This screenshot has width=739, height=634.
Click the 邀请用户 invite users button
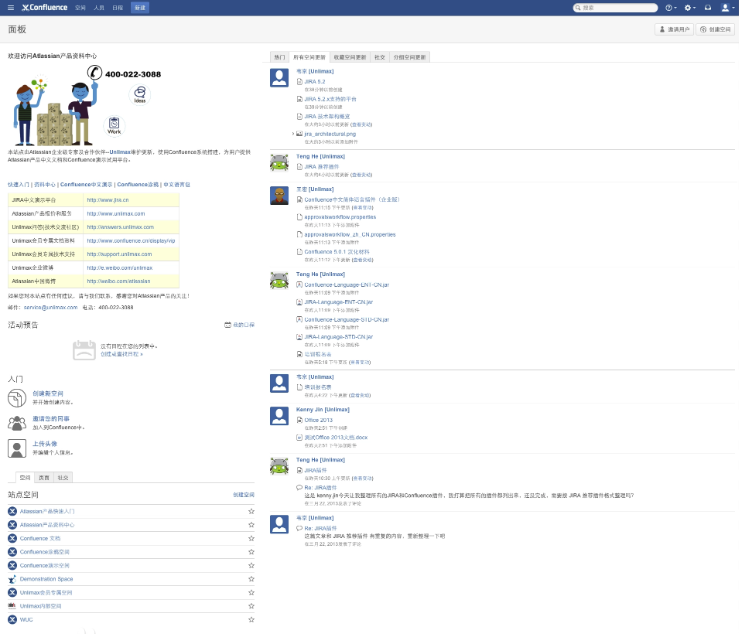pos(674,29)
